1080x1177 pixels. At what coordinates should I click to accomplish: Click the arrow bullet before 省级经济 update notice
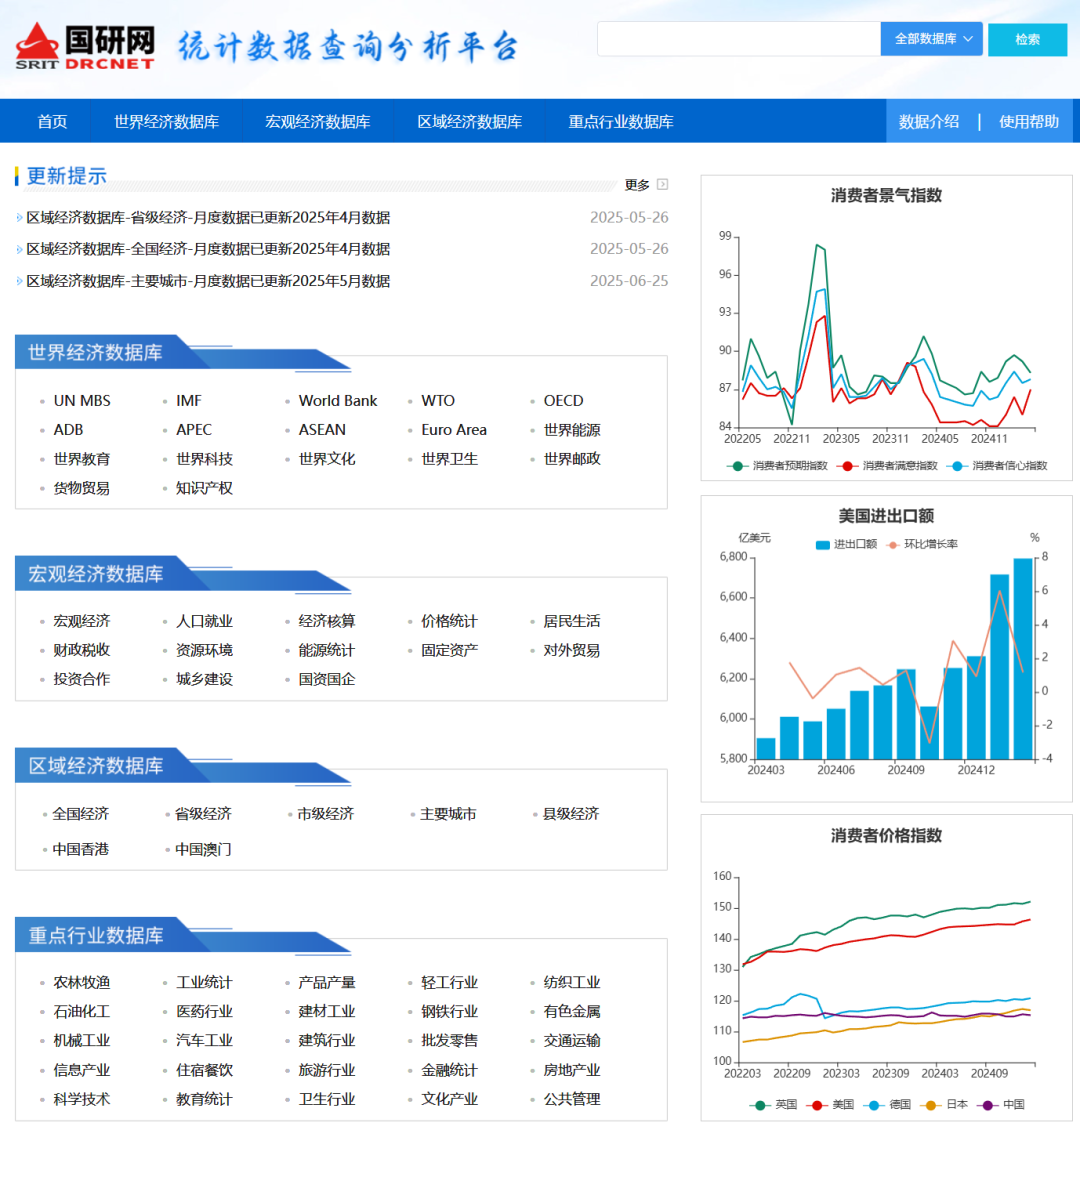19,218
